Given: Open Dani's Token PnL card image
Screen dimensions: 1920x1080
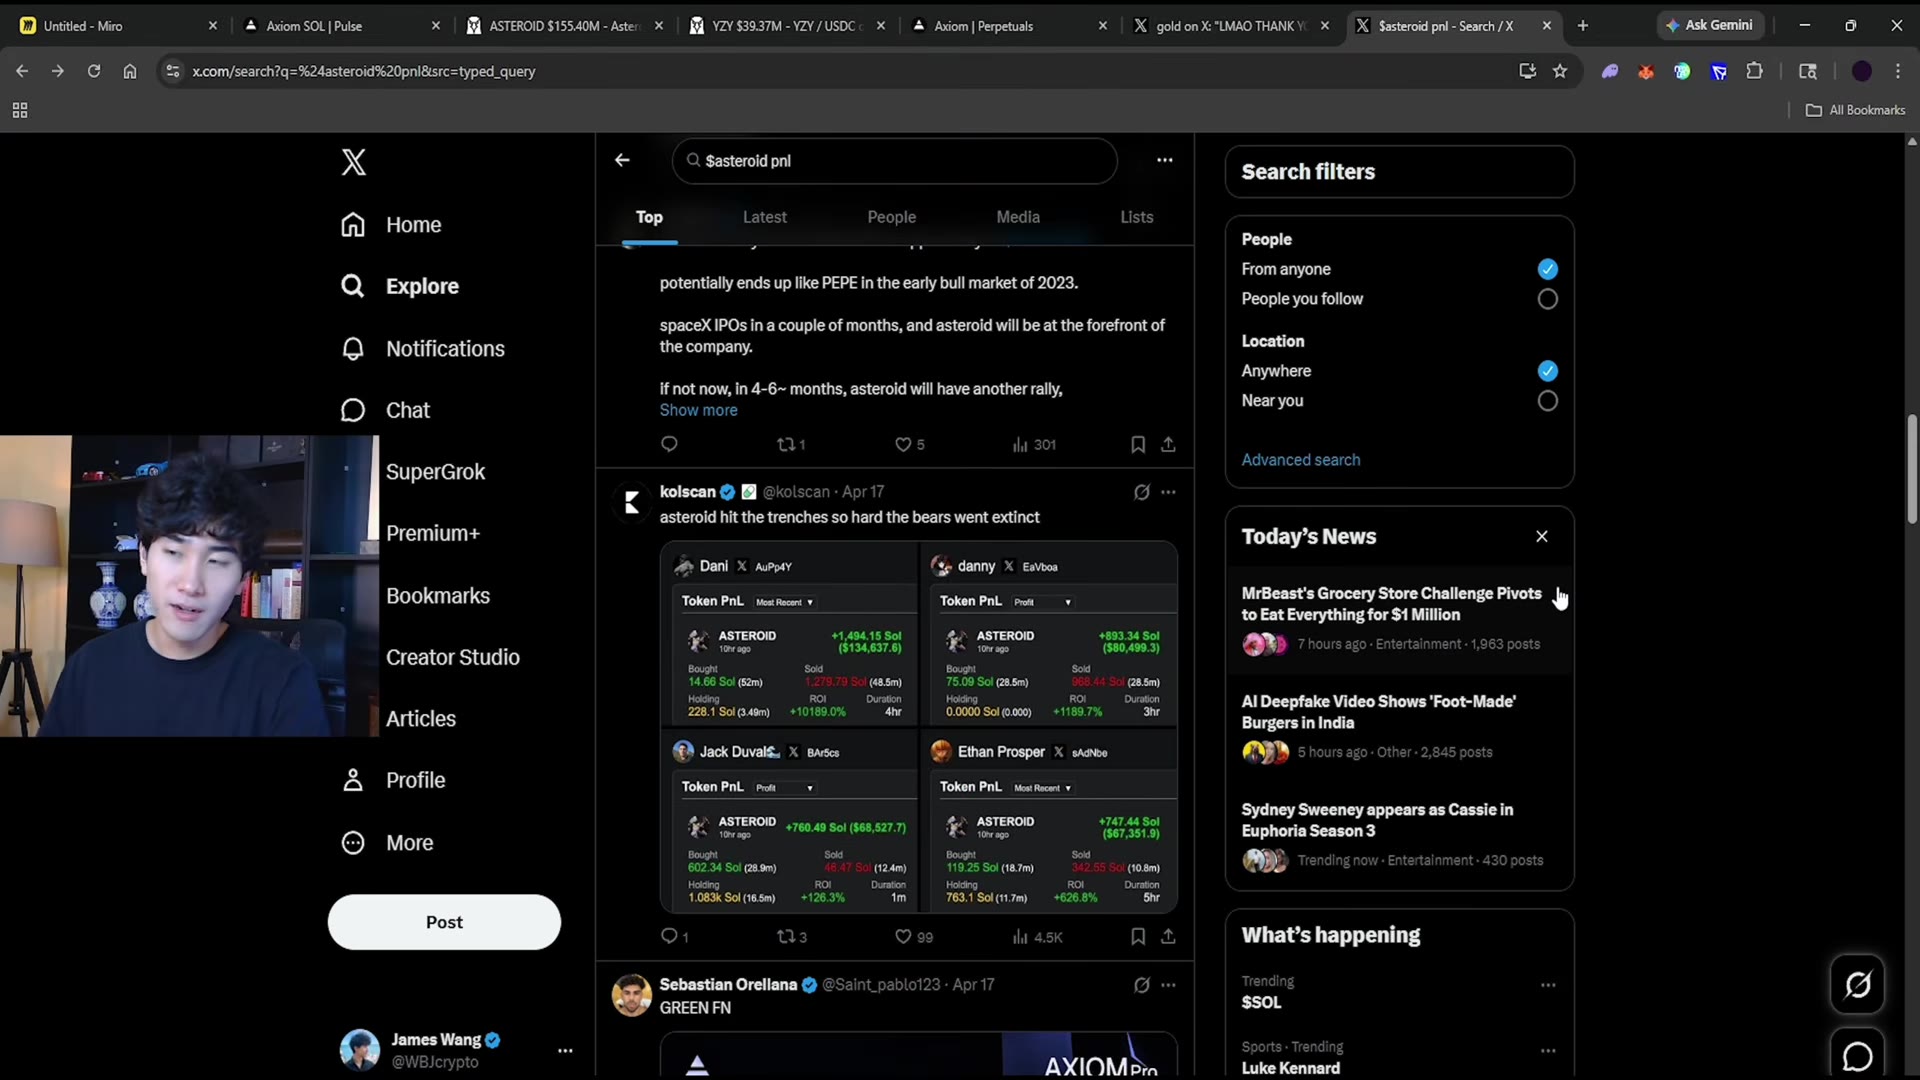Looking at the screenshot, I should pos(790,635).
